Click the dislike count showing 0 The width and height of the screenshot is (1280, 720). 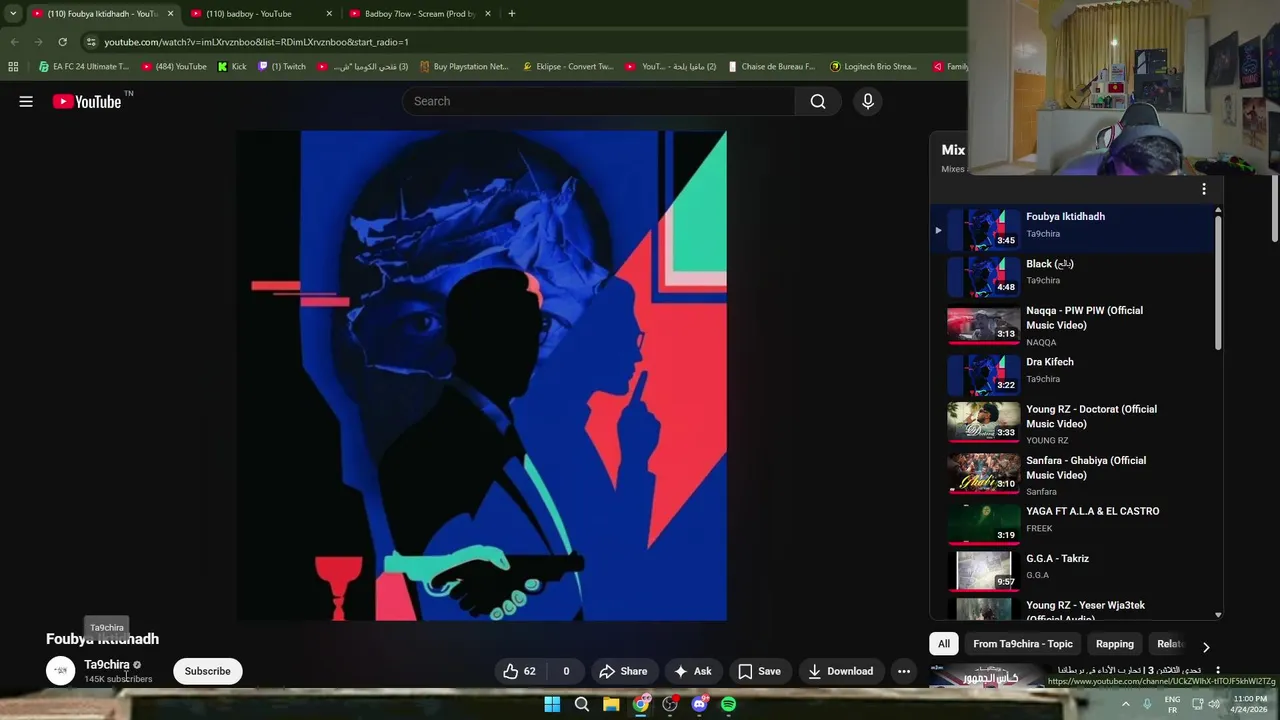(565, 671)
